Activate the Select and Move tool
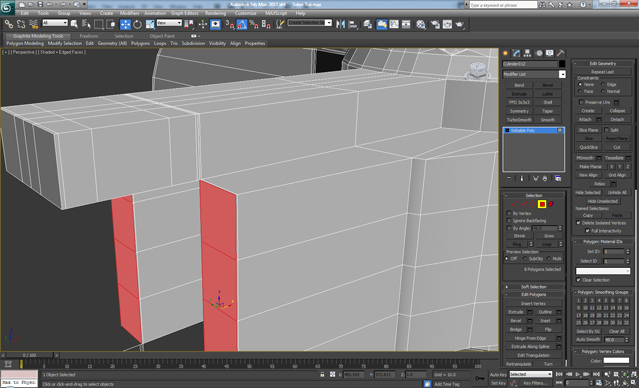The image size is (639, 388). coord(125,24)
